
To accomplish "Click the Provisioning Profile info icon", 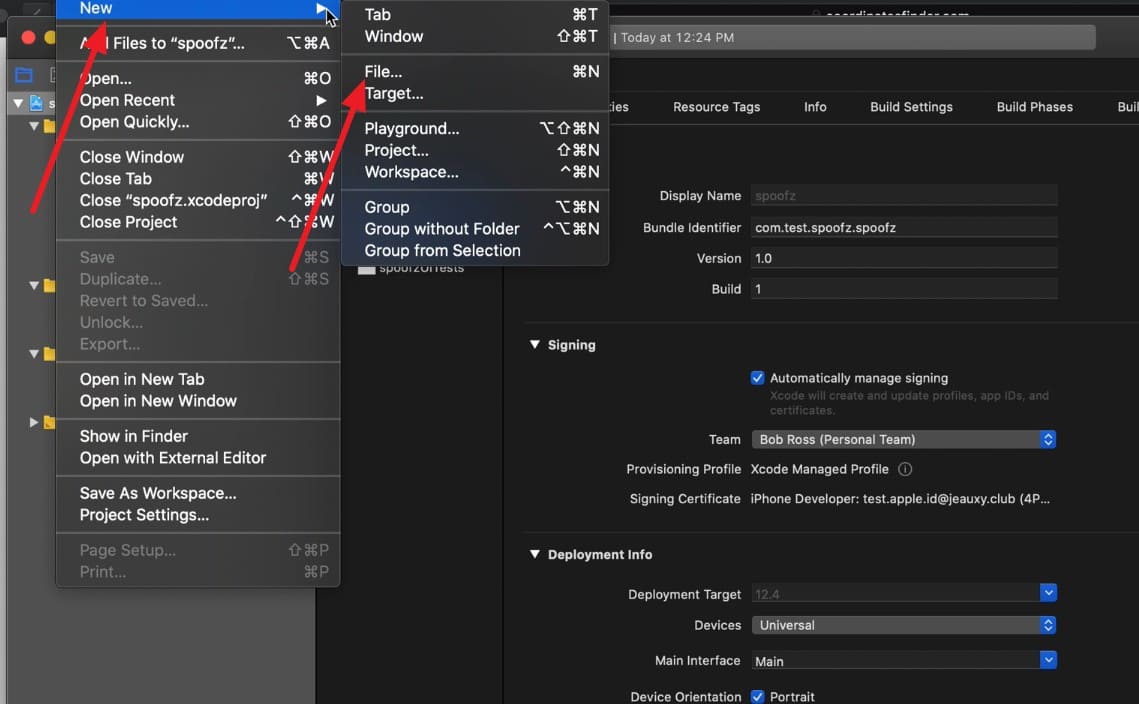I will point(905,469).
